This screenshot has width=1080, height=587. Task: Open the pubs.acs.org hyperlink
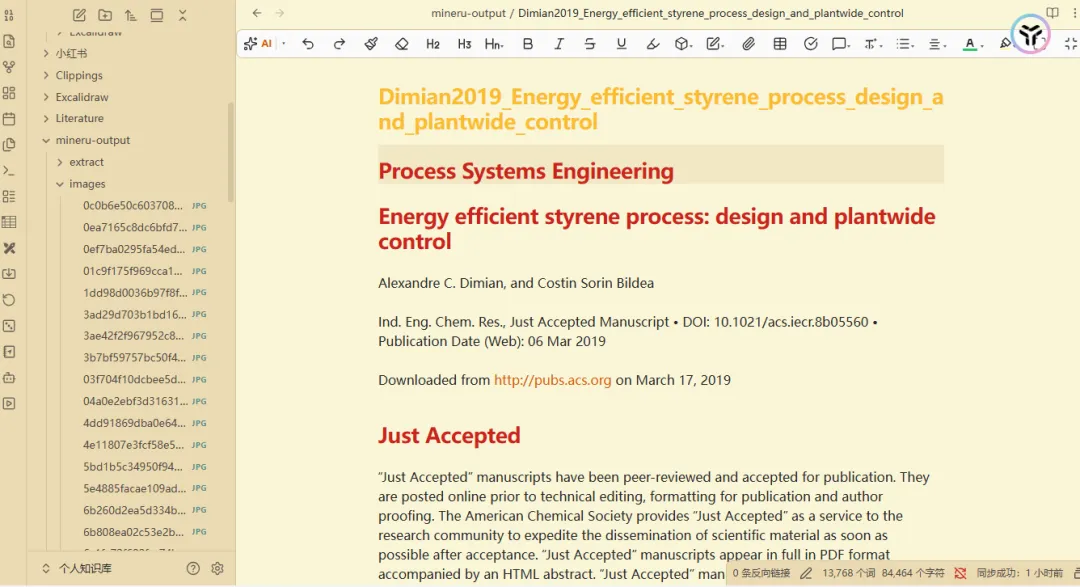(x=552, y=380)
